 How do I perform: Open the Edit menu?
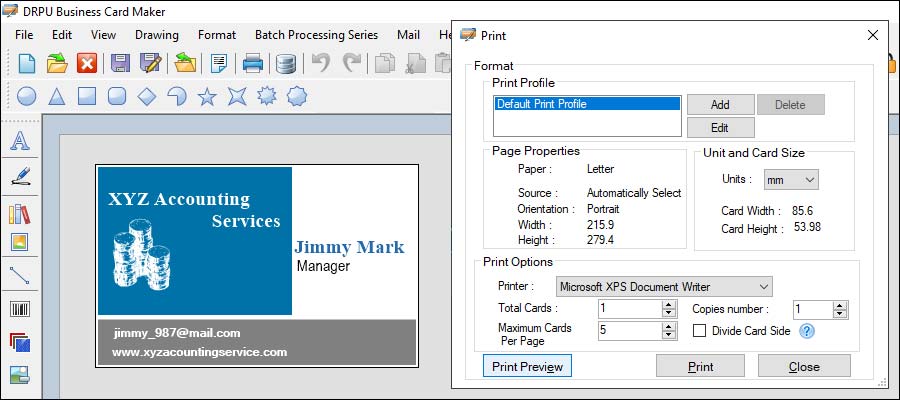tap(62, 35)
